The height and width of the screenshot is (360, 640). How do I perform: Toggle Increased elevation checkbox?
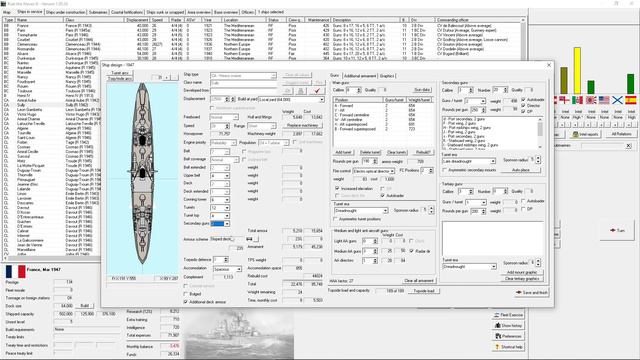[x=337, y=189]
